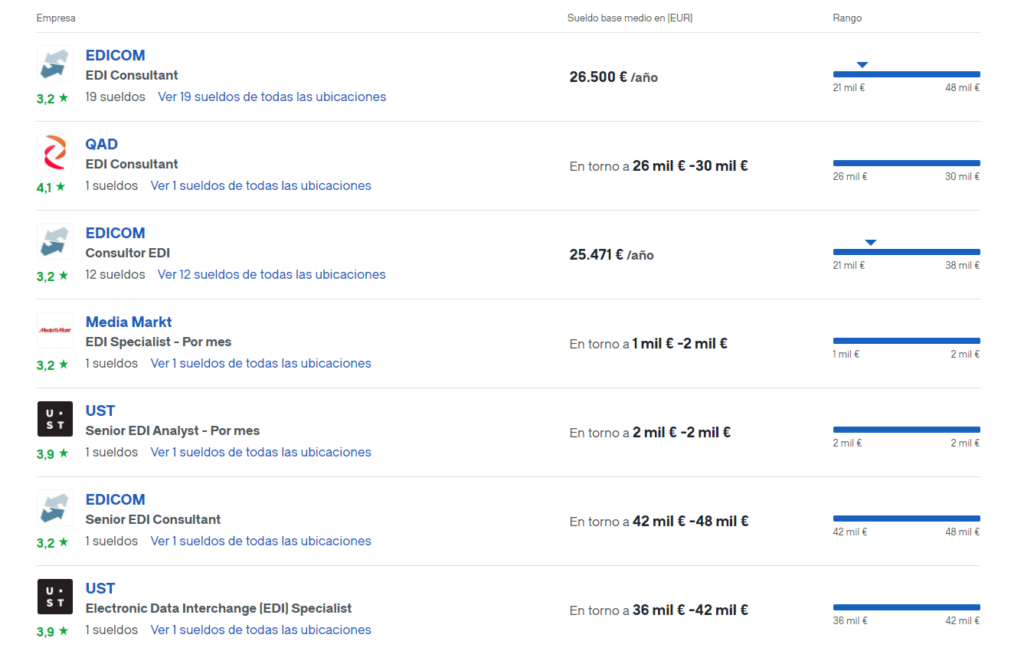Open the EDICOM logo in EDI Consultant row

click(55, 64)
